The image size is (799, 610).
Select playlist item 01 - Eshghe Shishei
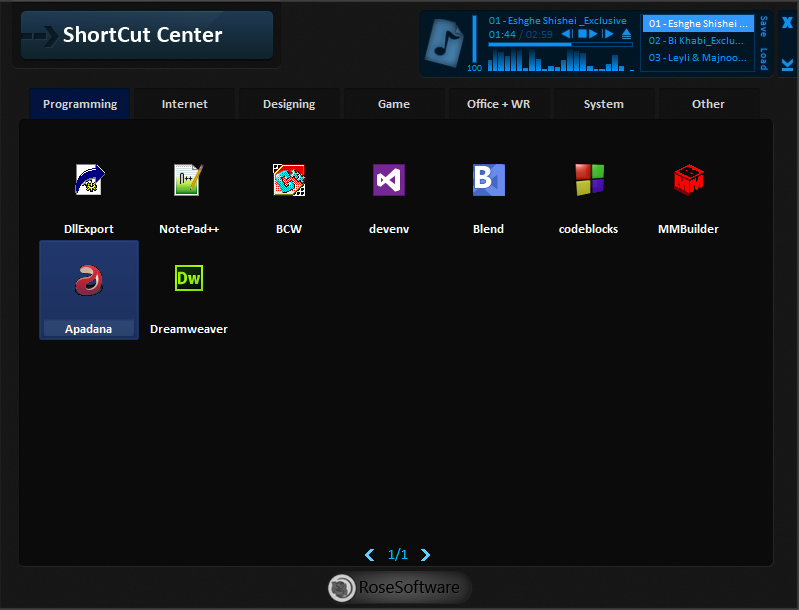[698, 23]
